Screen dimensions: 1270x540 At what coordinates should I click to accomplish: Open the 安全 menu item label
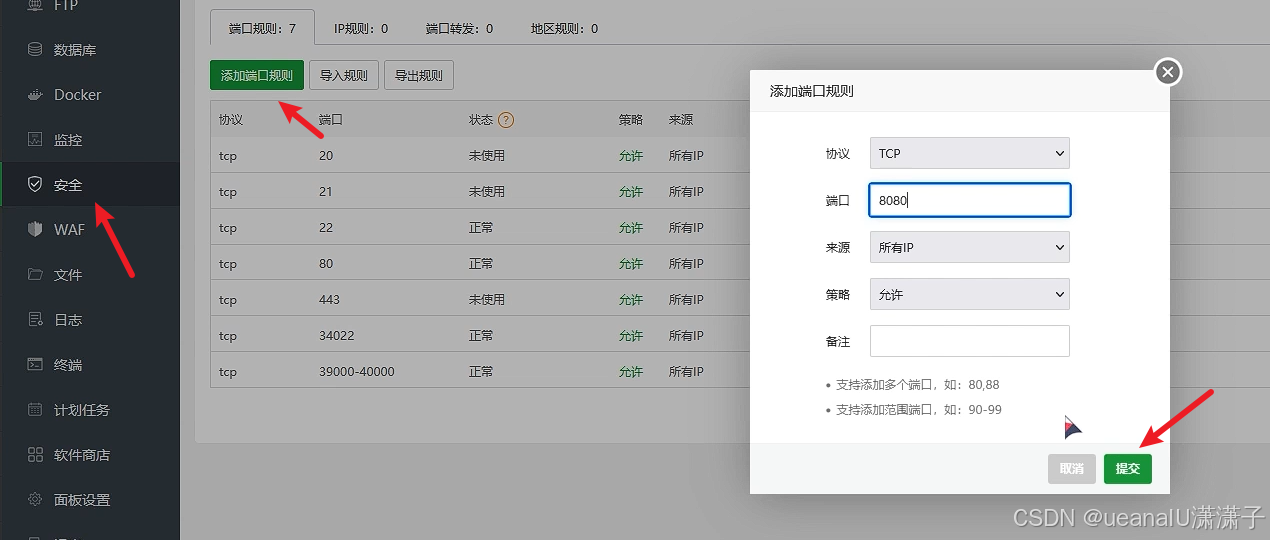pyautogui.click(x=68, y=185)
